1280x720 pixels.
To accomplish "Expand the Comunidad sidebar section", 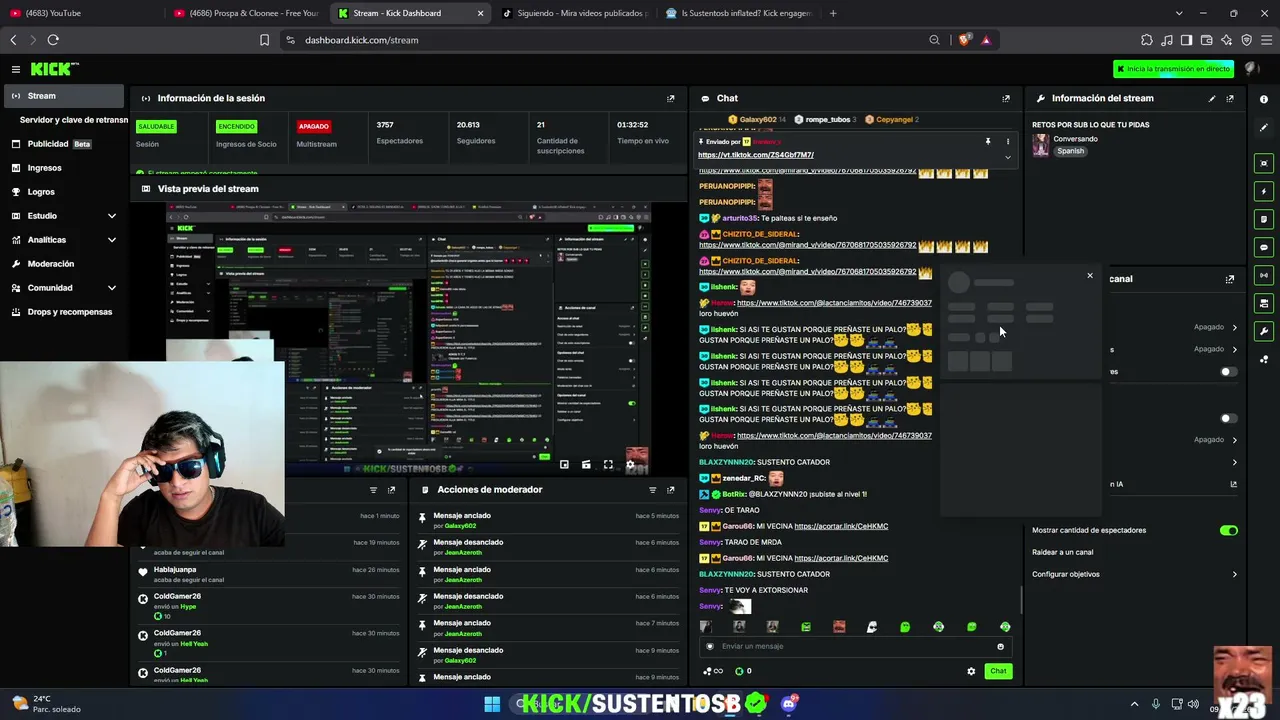I will pos(112,288).
